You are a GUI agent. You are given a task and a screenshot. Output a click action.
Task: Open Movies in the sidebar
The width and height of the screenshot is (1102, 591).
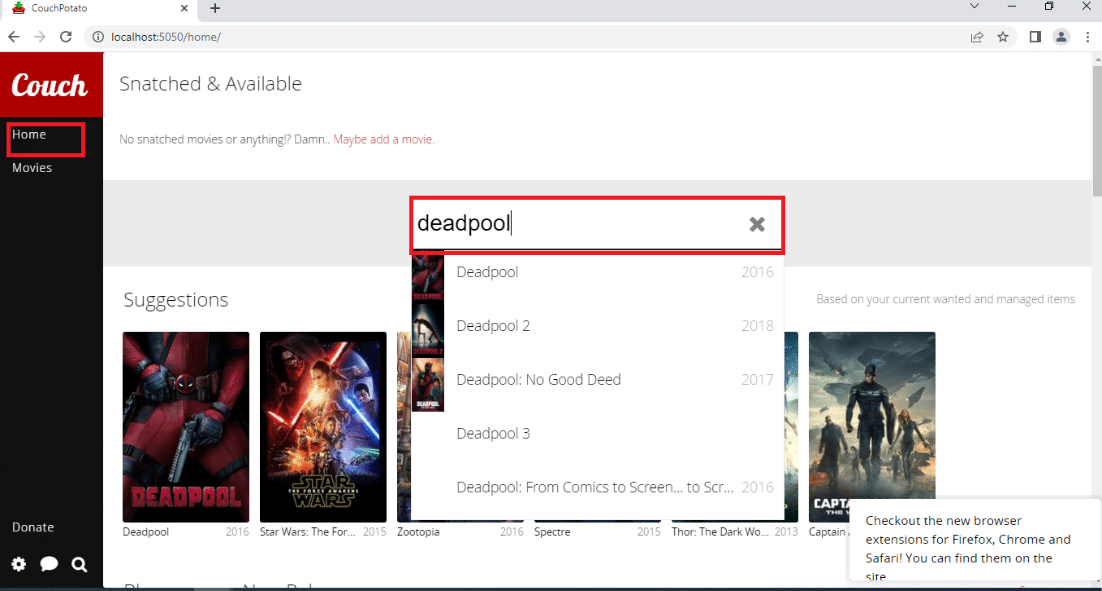[32, 167]
